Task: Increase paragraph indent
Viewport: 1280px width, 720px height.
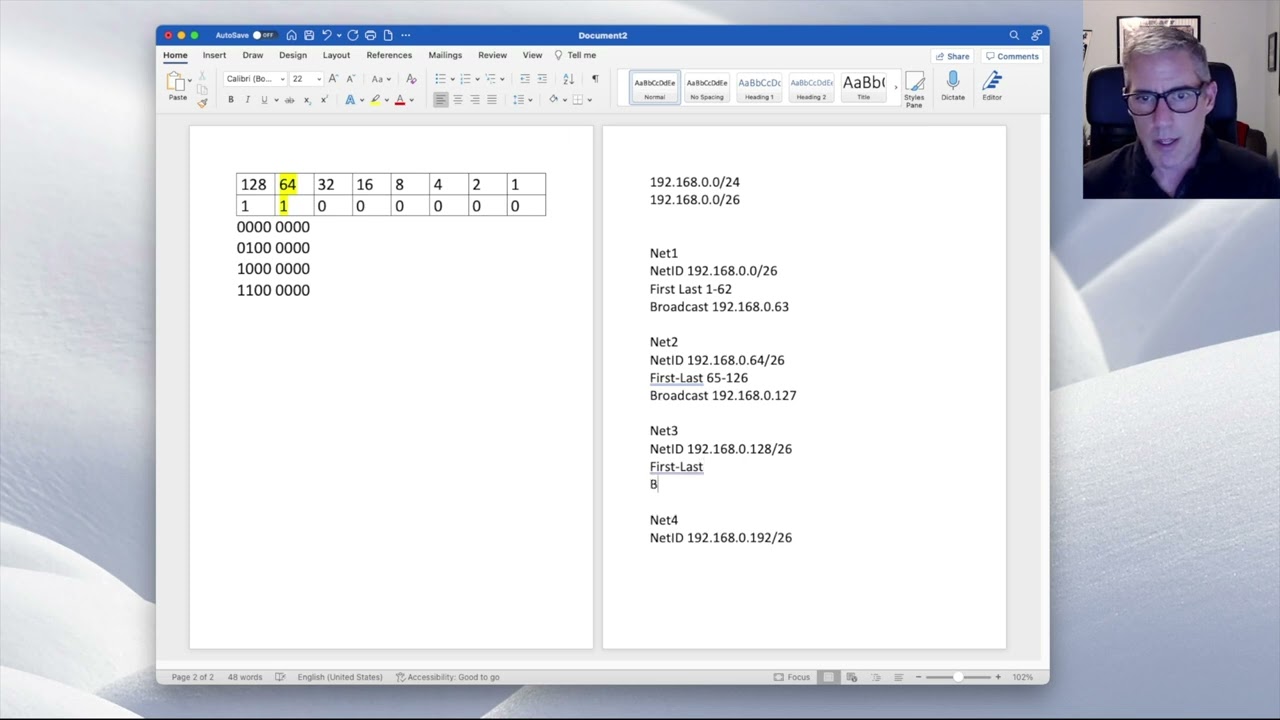Action: [x=542, y=79]
